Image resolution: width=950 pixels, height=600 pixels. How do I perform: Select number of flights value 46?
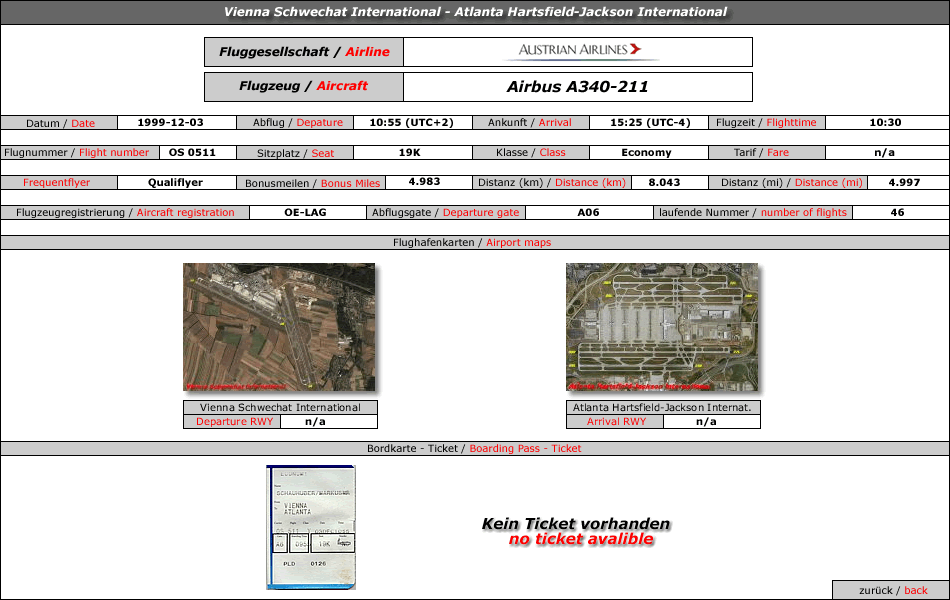[897, 213]
